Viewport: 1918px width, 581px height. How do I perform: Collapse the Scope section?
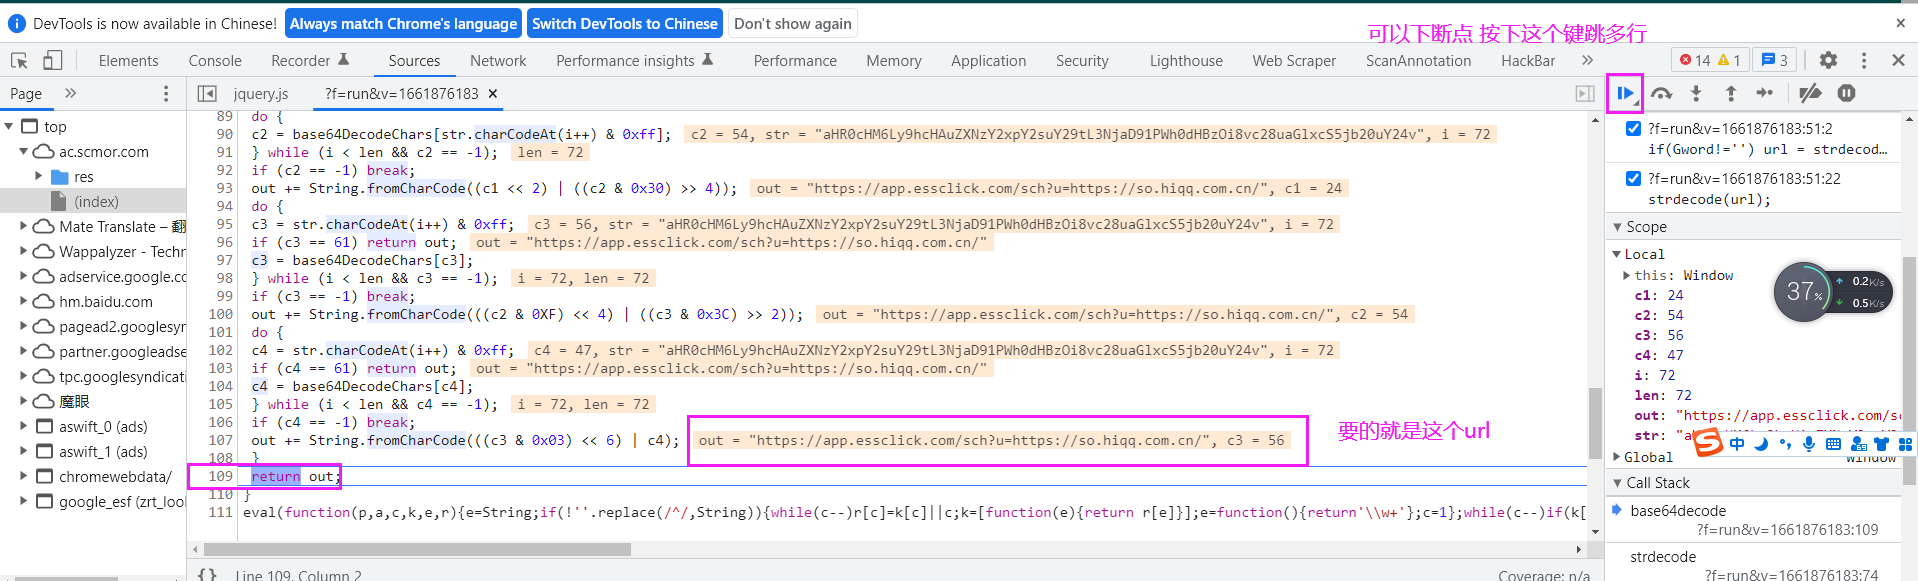[1617, 227]
